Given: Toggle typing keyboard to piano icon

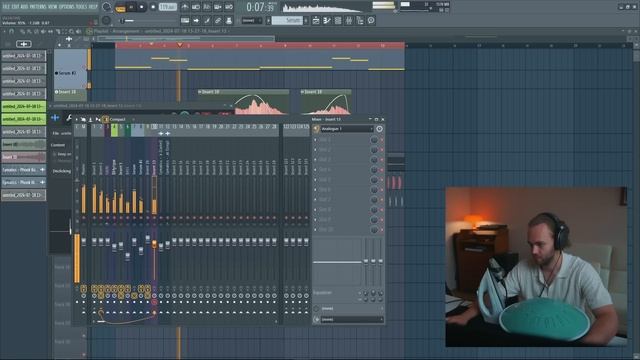Looking at the screenshot, I should click(x=185, y=20).
